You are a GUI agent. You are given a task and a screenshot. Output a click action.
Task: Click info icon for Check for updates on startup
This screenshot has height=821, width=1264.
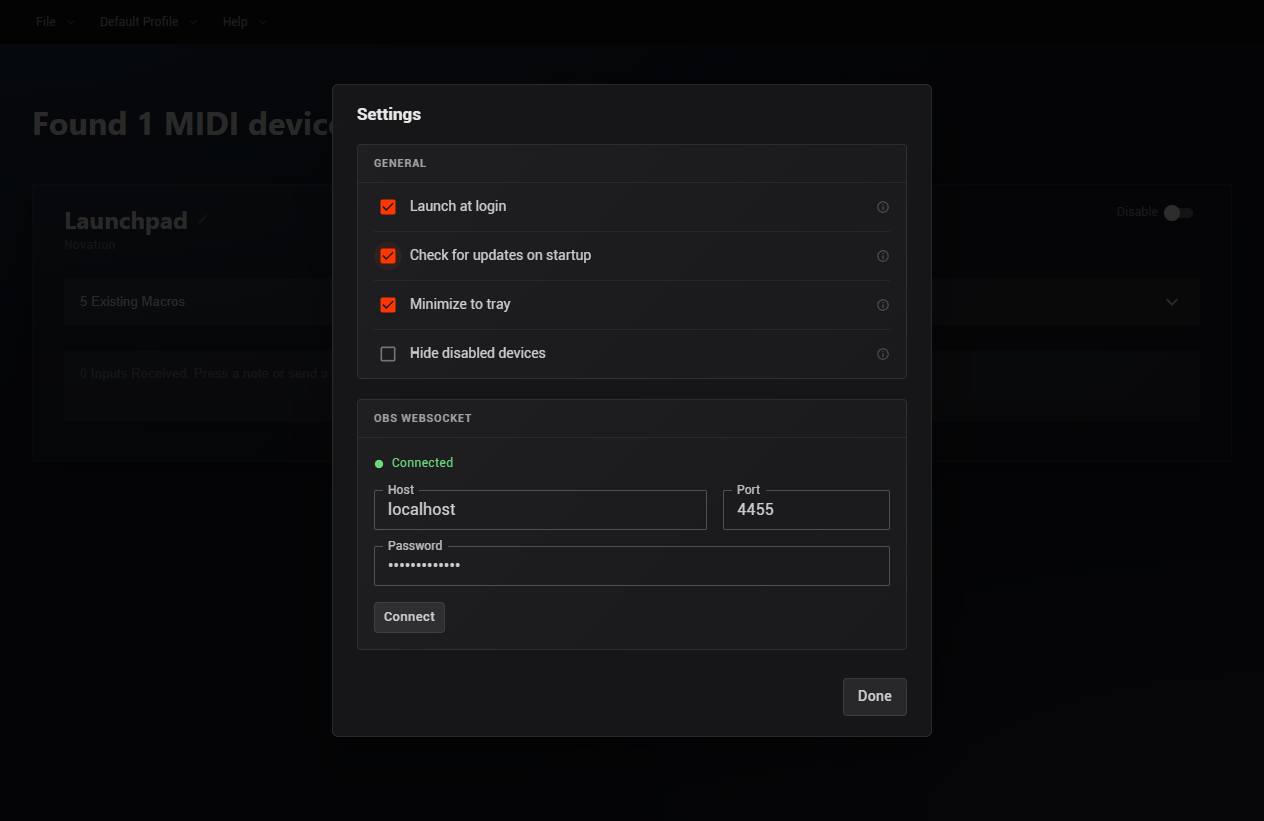coord(883,256)
